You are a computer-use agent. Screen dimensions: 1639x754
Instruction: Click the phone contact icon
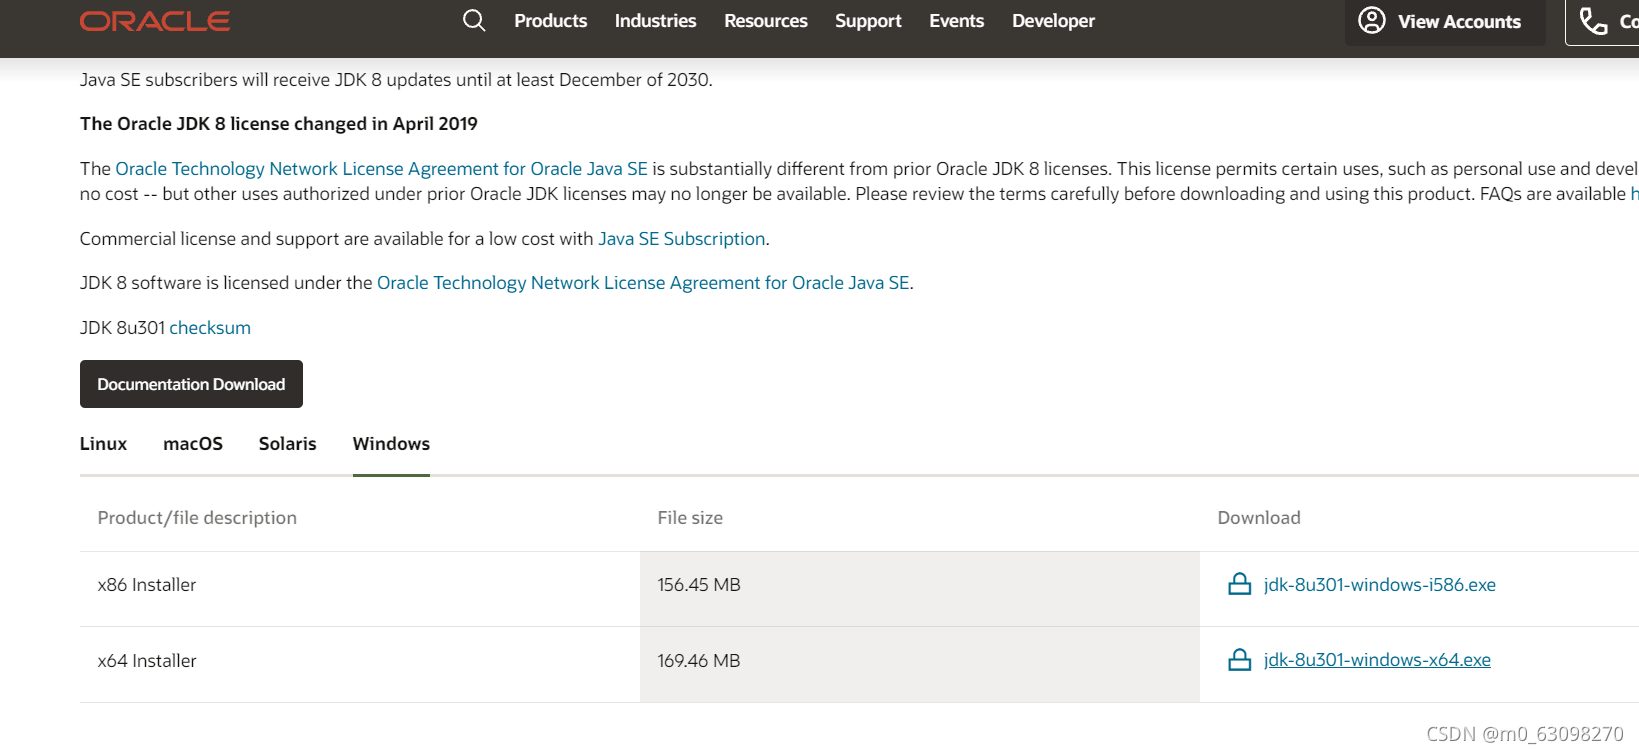1593,20
